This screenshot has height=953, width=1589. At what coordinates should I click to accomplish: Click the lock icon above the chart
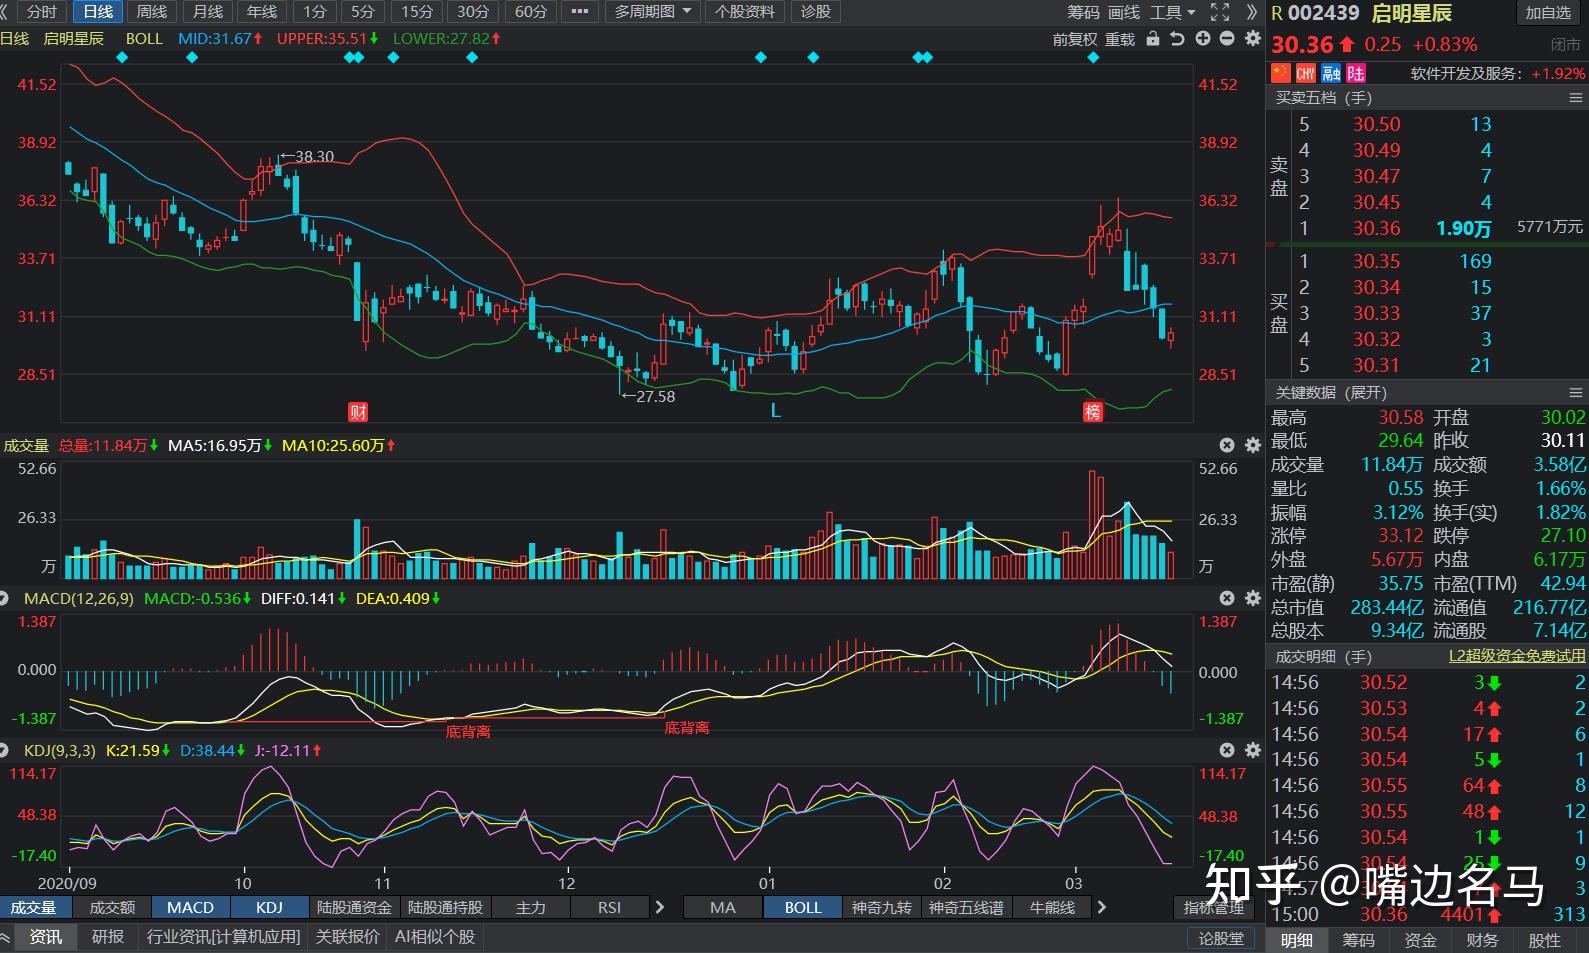1153,39
